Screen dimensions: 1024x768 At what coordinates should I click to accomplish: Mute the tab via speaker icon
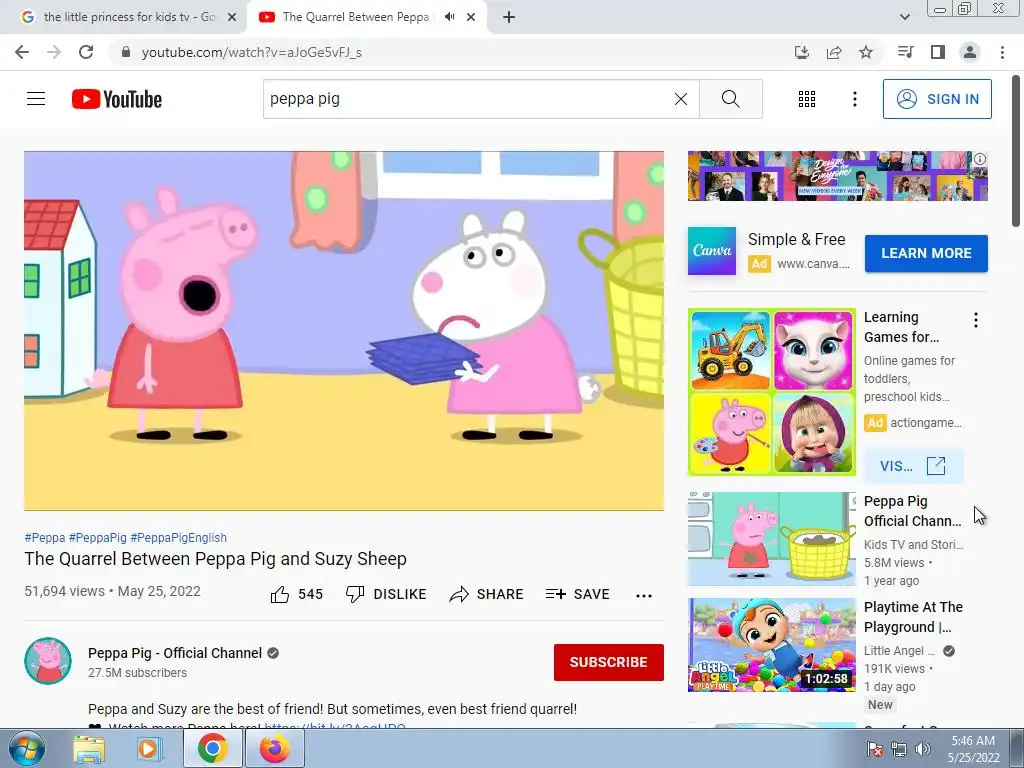[x=449, y=17]
